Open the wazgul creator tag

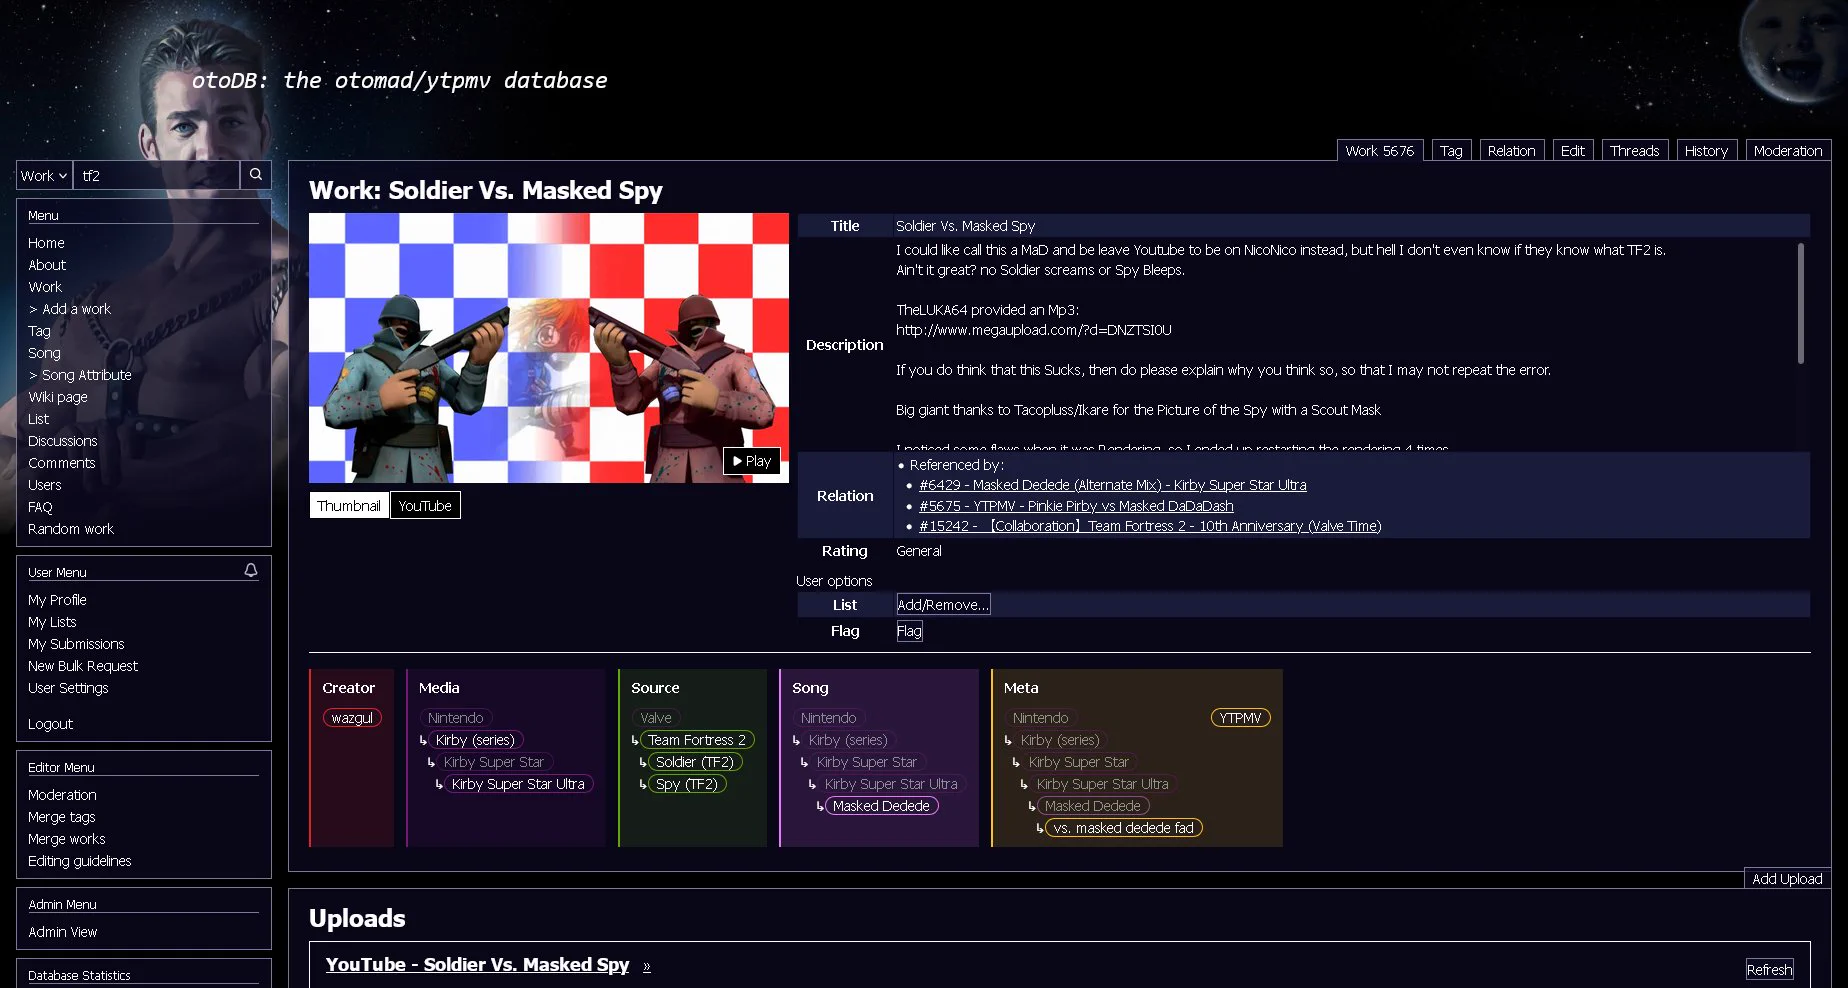point(352,718)
